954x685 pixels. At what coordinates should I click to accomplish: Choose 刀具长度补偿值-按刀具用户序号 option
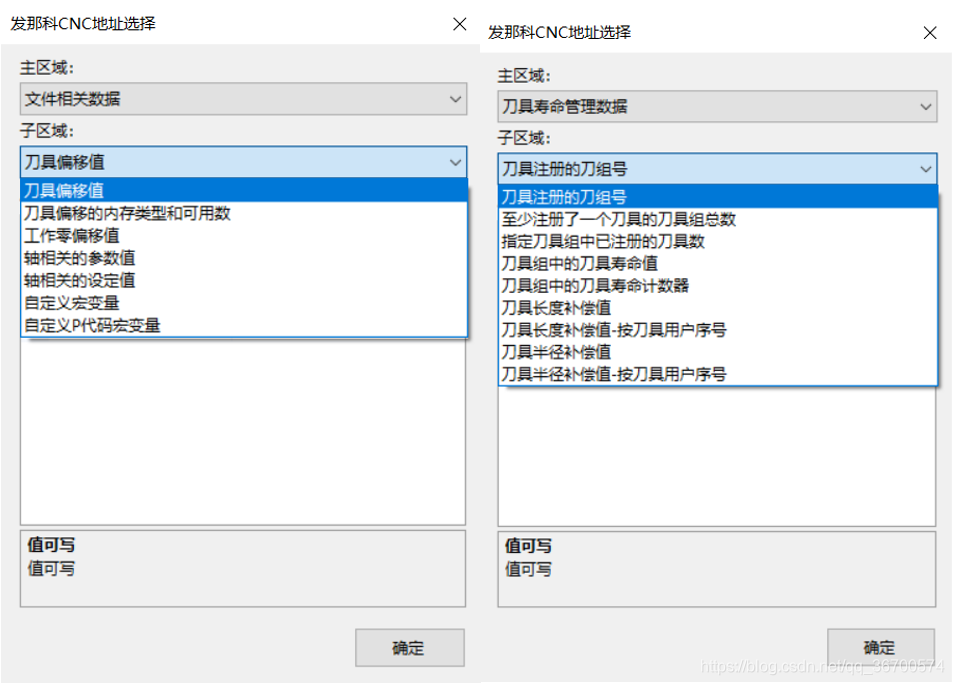pos(717,330)
